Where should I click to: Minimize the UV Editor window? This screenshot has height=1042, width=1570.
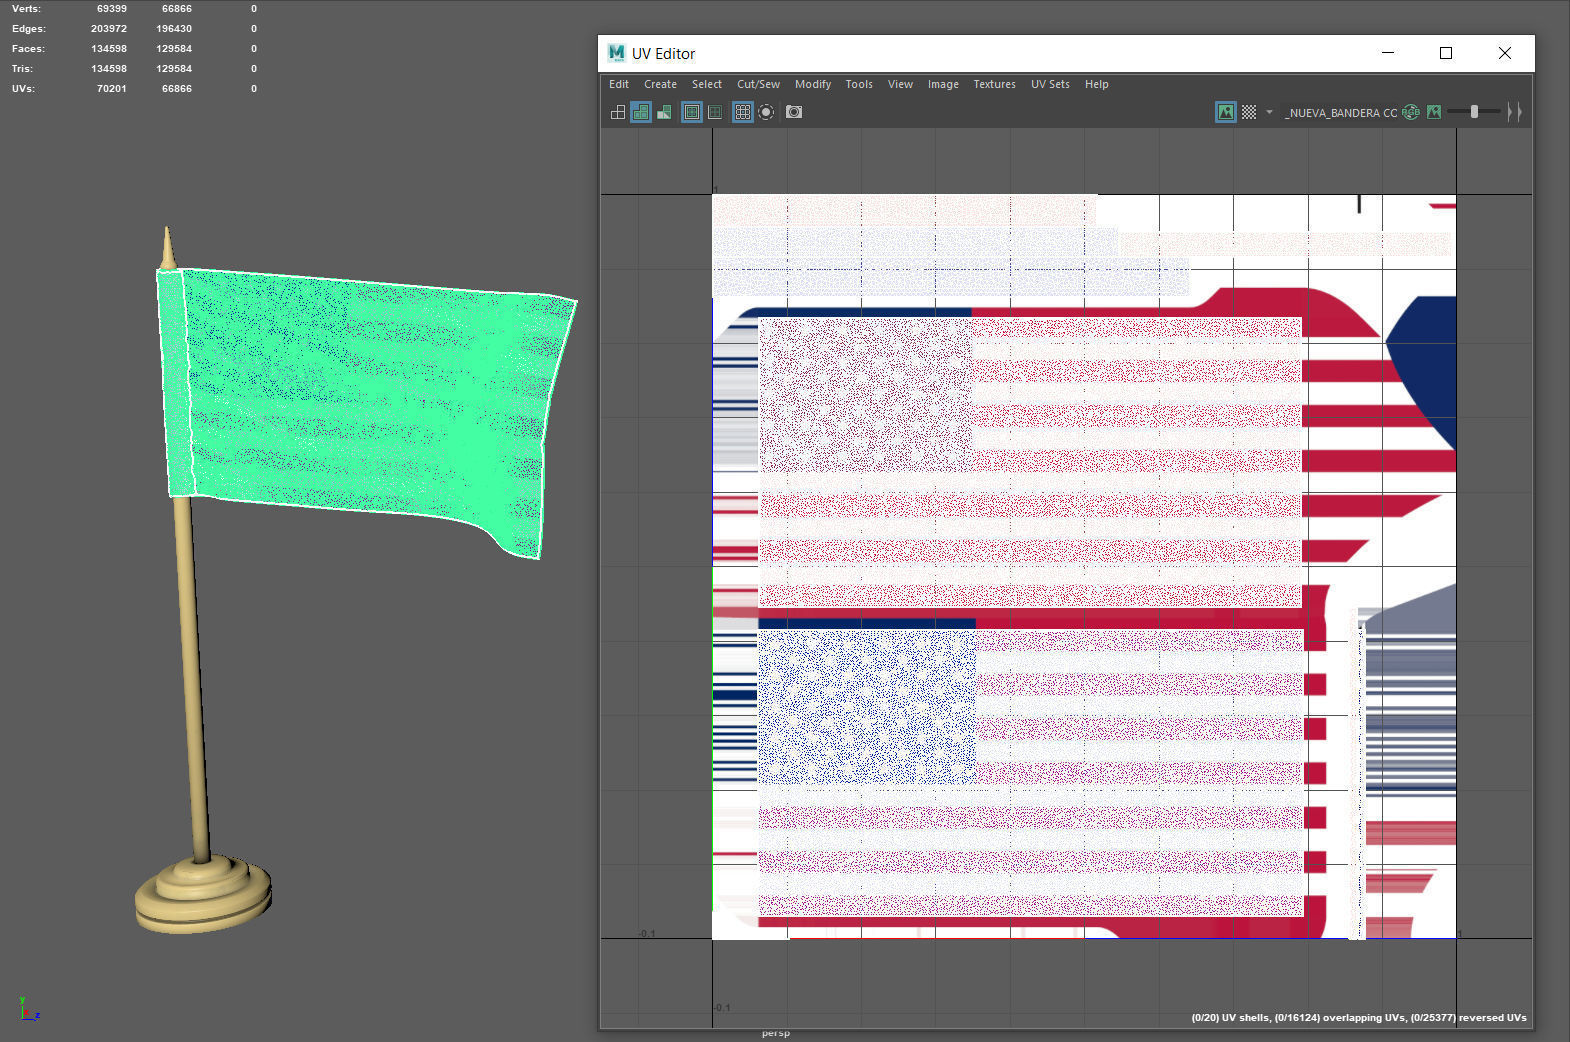[x=1388, y=53]
